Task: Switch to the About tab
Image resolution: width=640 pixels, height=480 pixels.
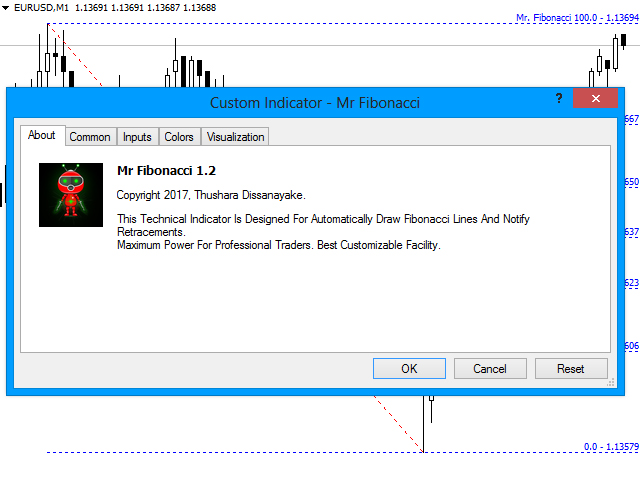Action: tap(42, 136)
